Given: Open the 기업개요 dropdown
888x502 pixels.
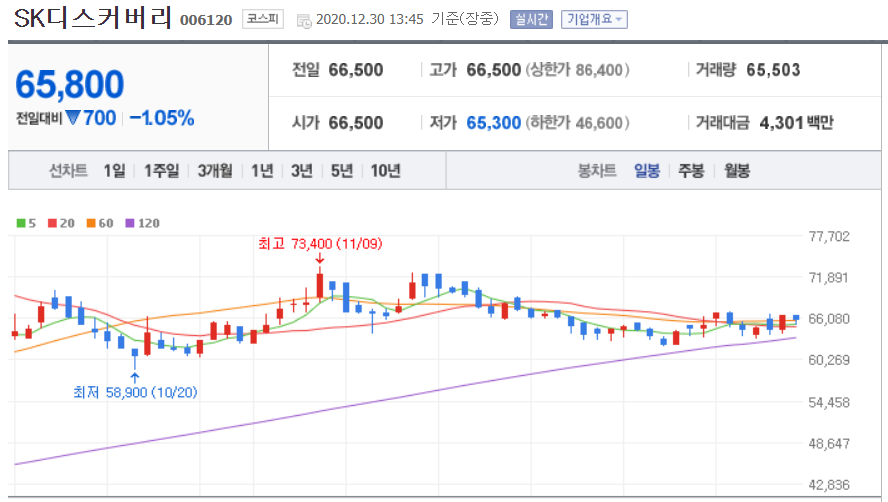Looking at the screenshot, I should point(594,19).
